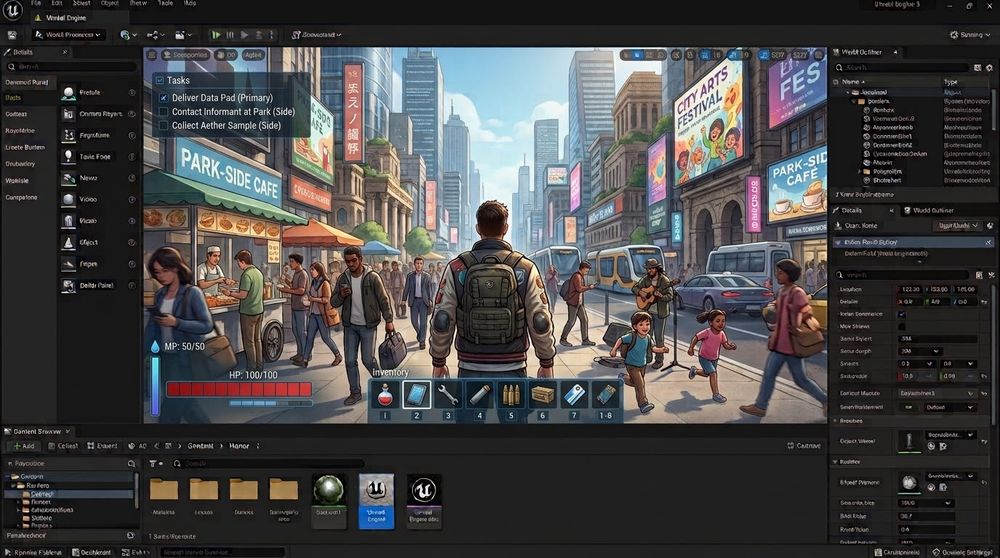Select the bullets inventory slot 5
This screenshot has width=1000, height=558.
tap(511, 395)
